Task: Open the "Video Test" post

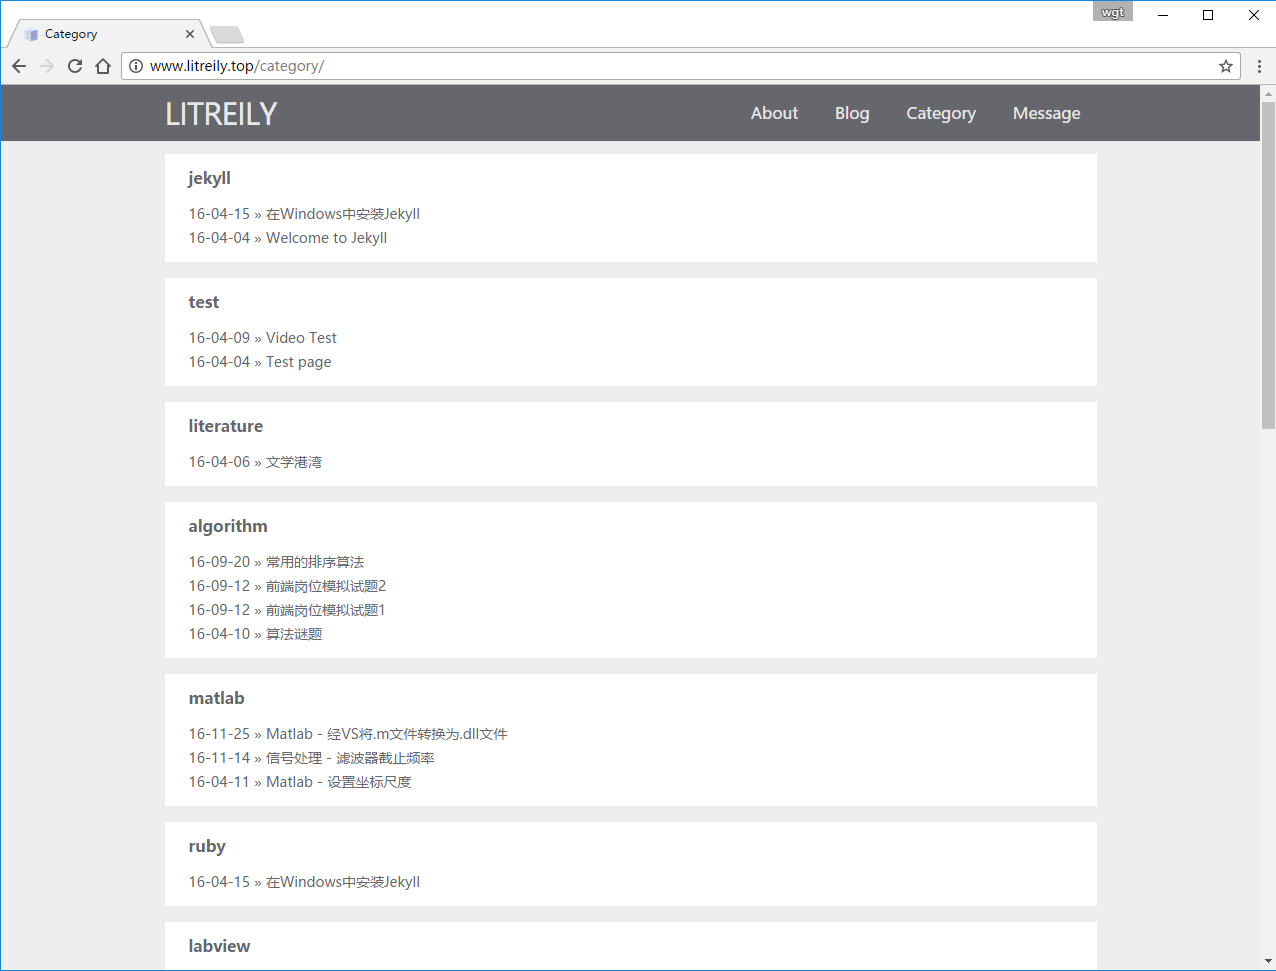Action: coord(301,338)
